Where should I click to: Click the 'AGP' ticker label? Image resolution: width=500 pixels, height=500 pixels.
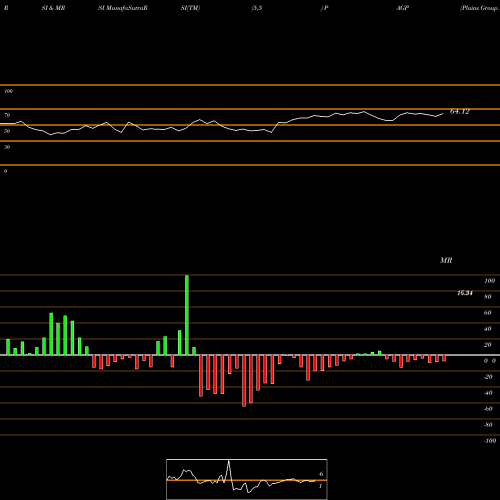(402, 8)
